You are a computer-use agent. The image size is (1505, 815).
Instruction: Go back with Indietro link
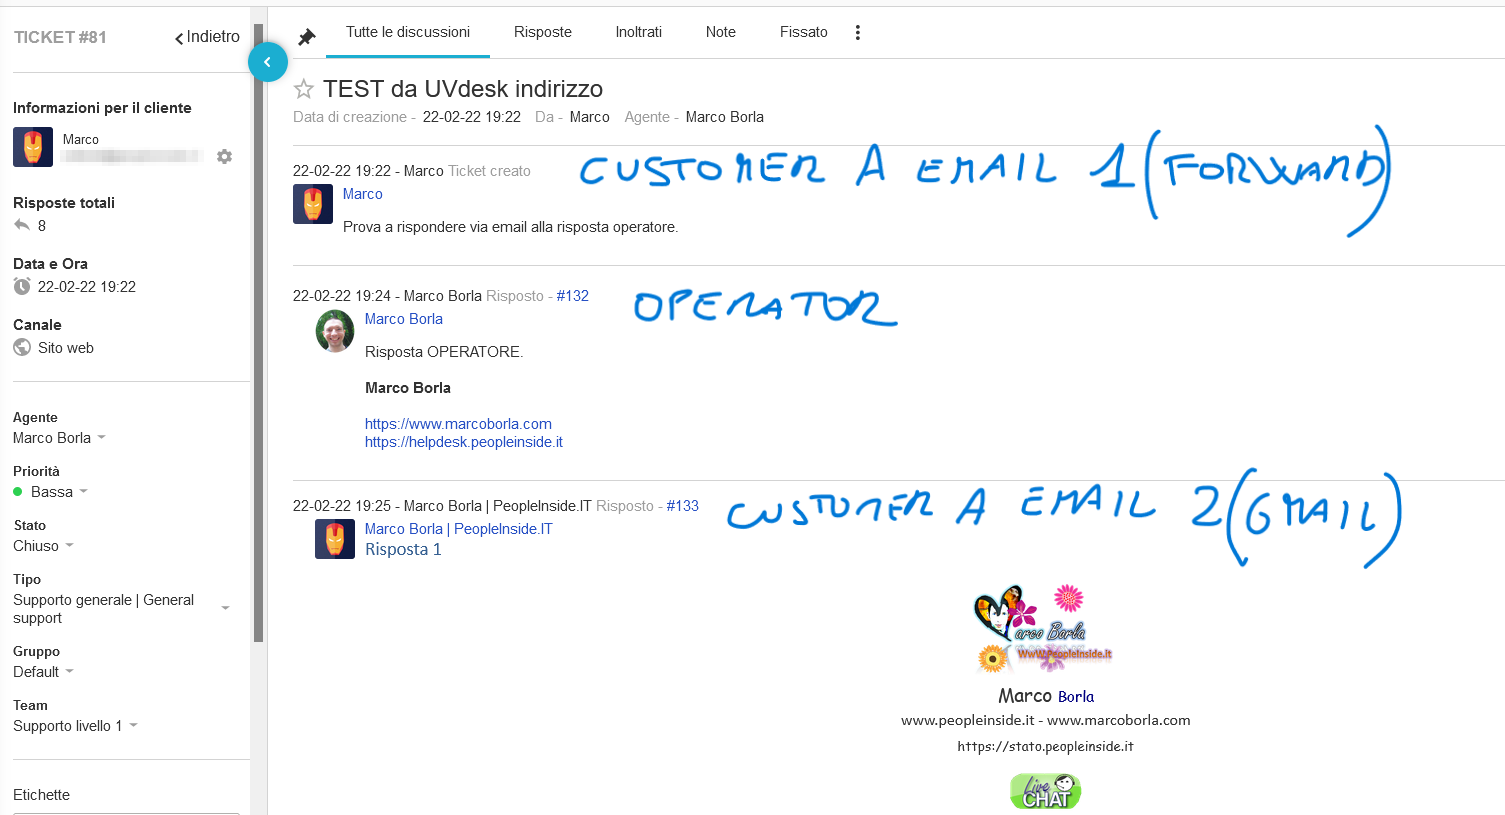tap(207, 37)
